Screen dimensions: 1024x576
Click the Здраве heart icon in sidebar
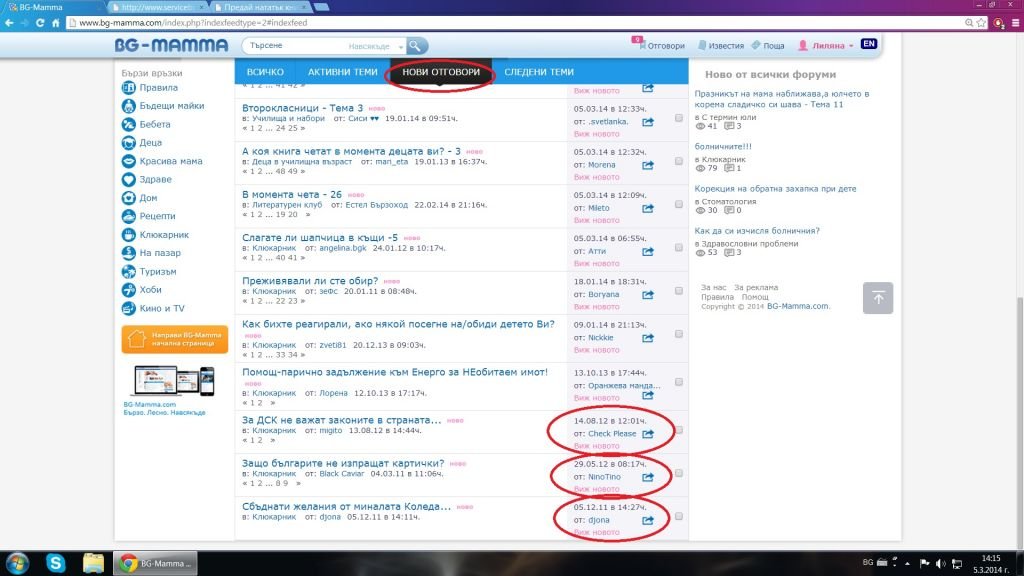coord(129,179)
